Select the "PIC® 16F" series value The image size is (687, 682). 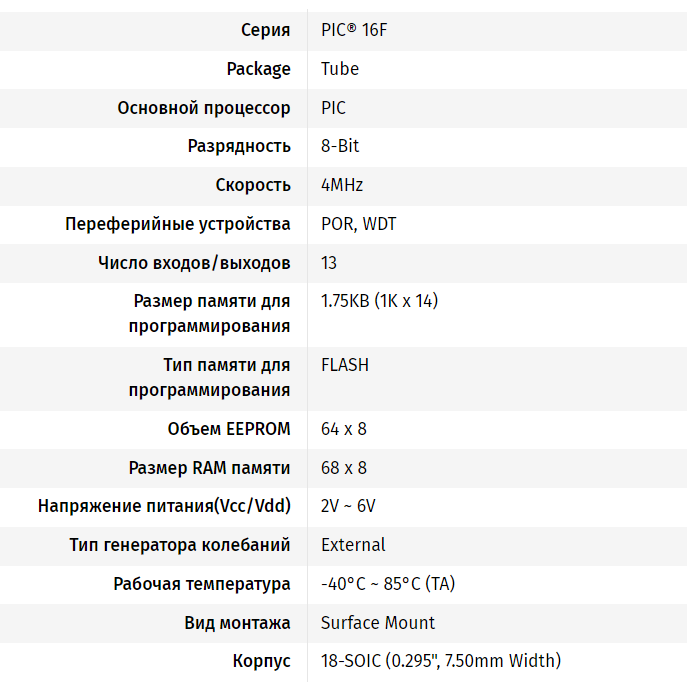(355, 30)
